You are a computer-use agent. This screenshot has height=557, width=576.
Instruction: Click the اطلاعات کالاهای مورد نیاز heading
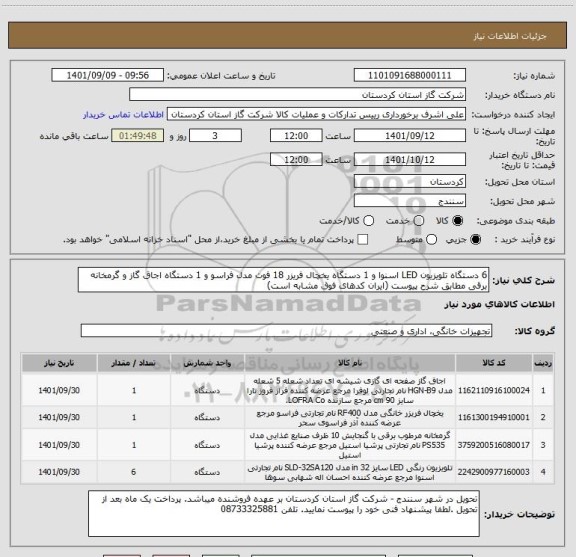(500, 305)
